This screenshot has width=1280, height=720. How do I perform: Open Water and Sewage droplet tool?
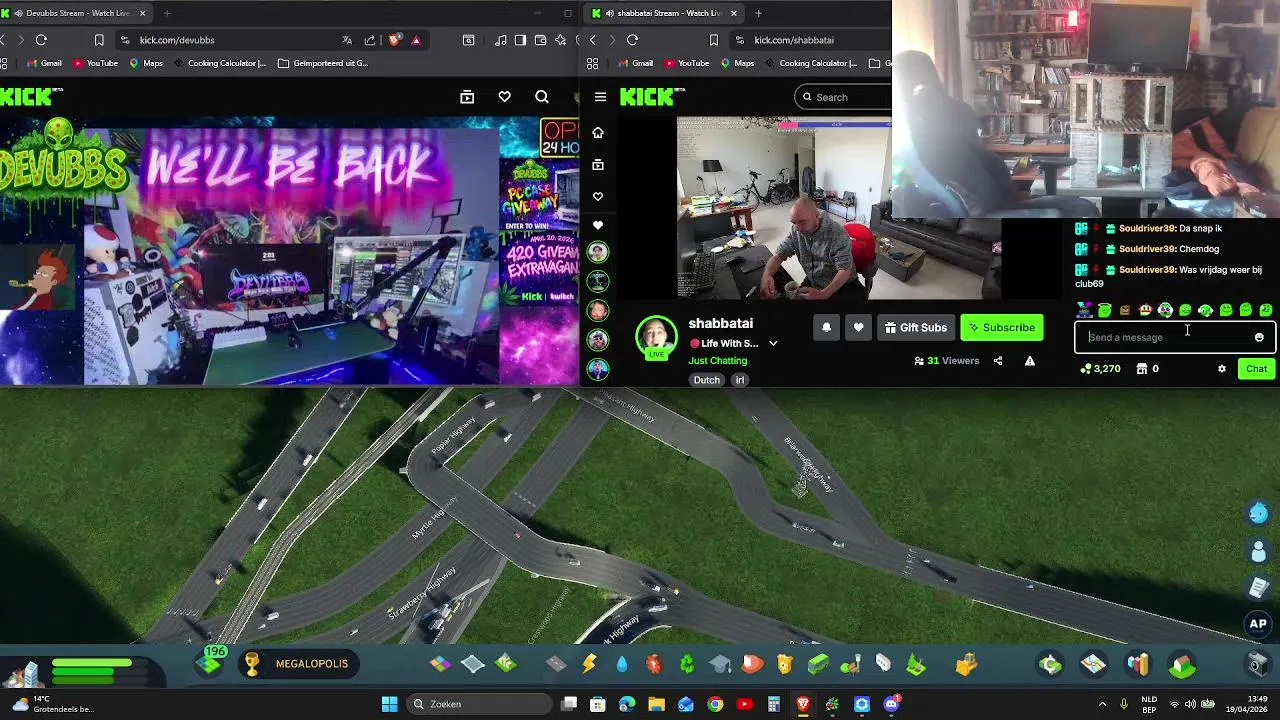(x=622, y=664)
